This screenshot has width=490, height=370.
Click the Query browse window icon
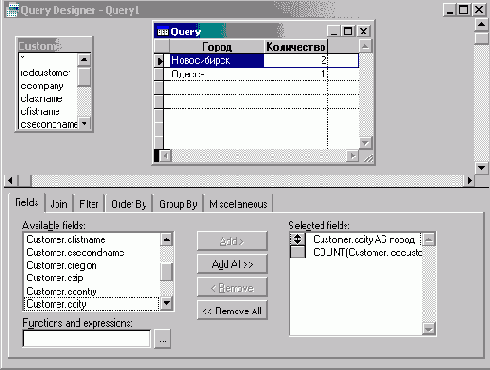tap(163, 32)
